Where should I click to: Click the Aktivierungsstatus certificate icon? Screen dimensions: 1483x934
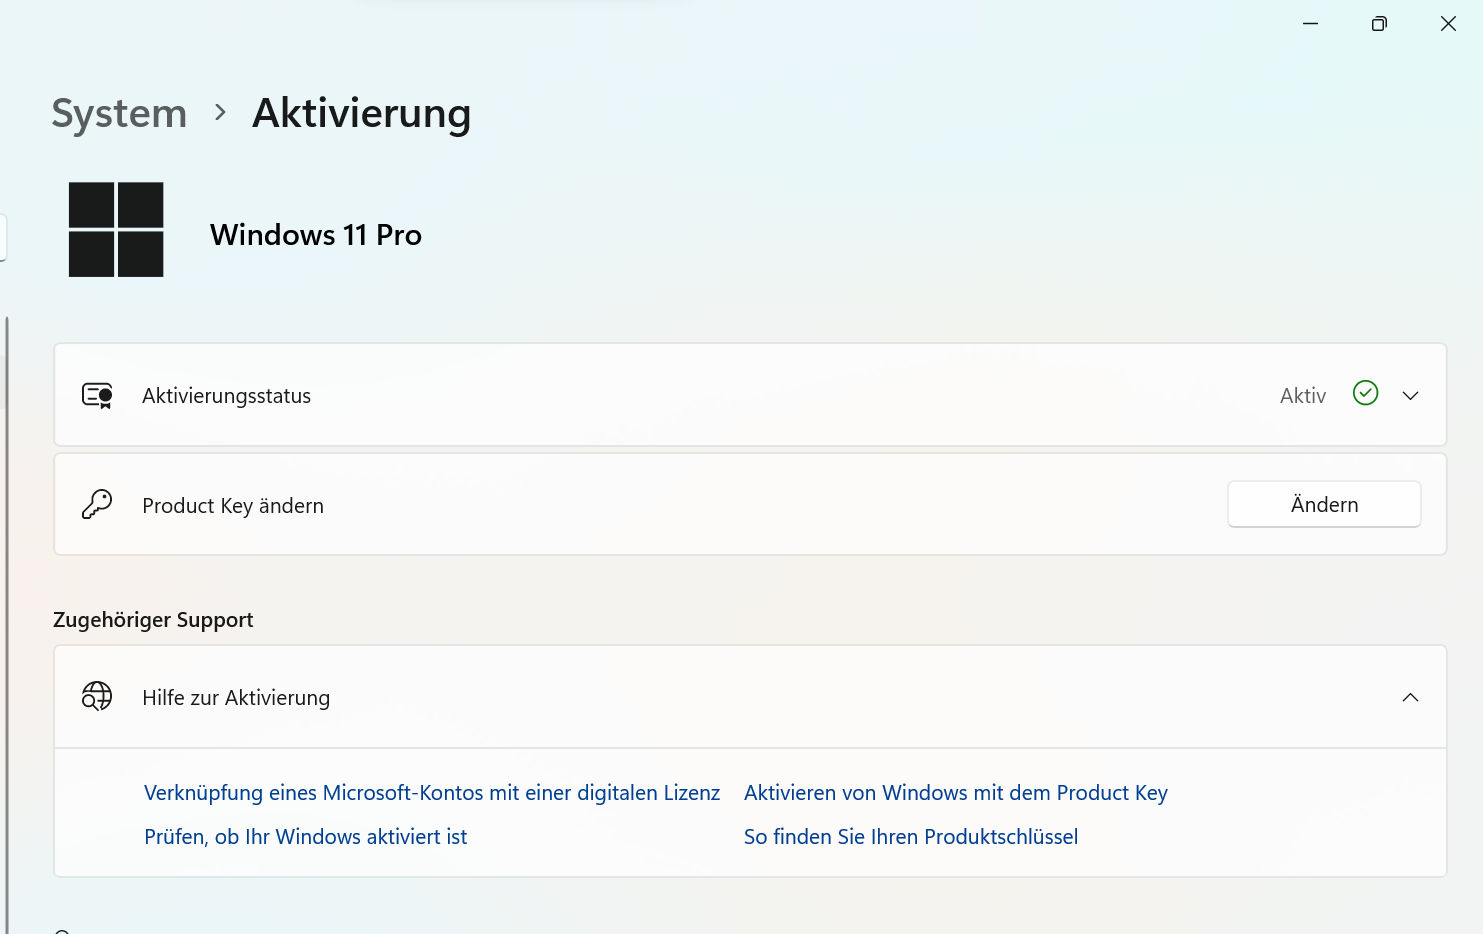97,396
